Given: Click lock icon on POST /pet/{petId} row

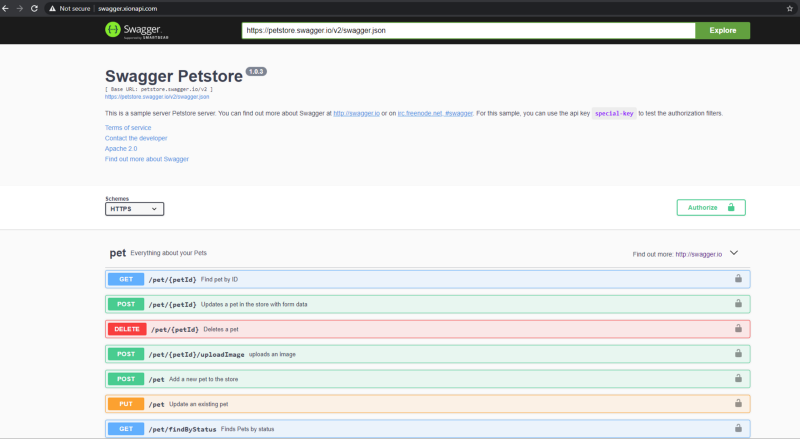Looking at the screenshot, I should pos(738,303).
